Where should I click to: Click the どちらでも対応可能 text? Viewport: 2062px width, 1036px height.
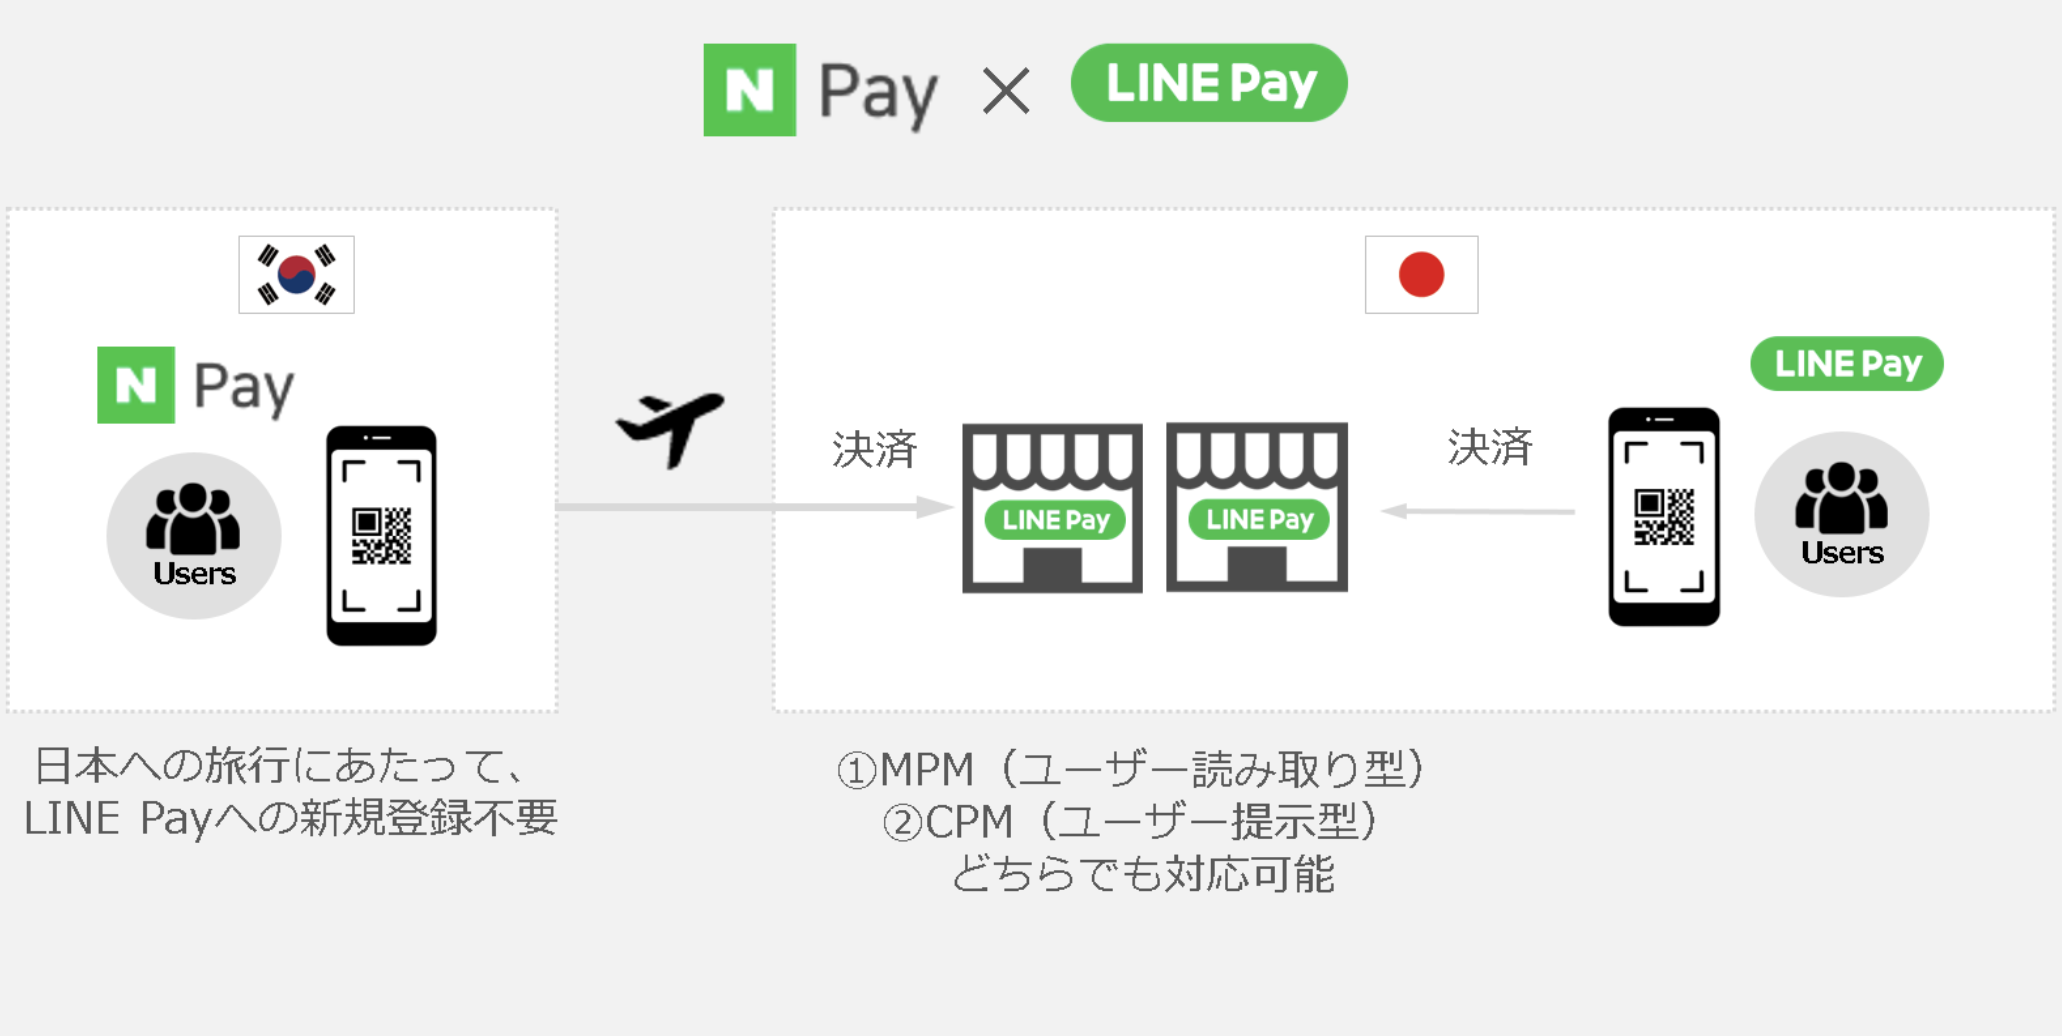click(x=1142, y=874)
